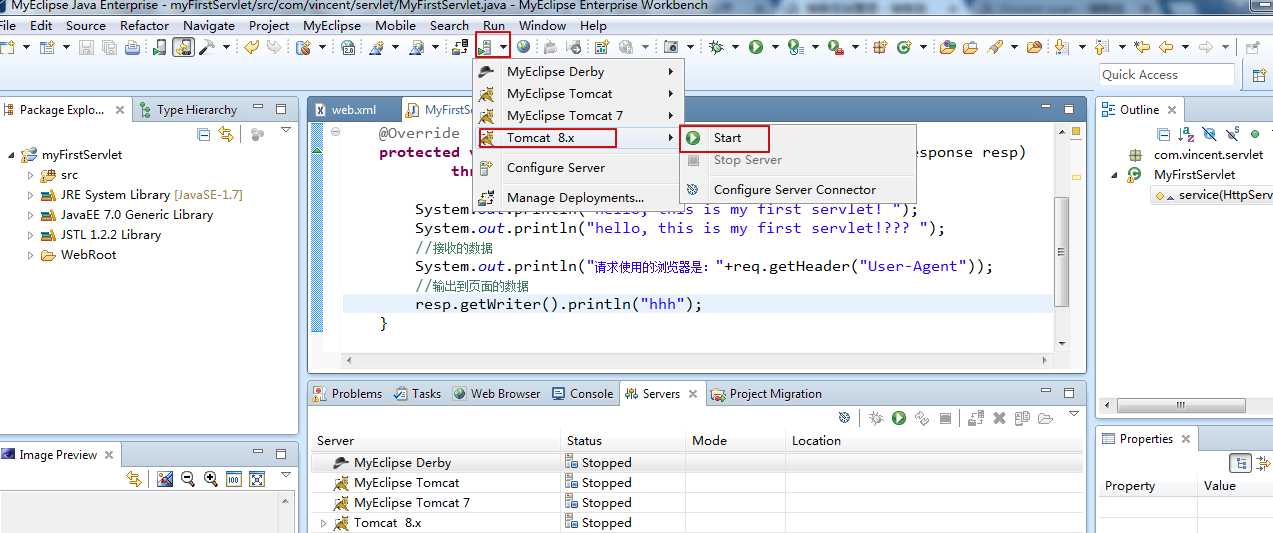Click the New Java Package toolbar icon

(x=879, y=47)
